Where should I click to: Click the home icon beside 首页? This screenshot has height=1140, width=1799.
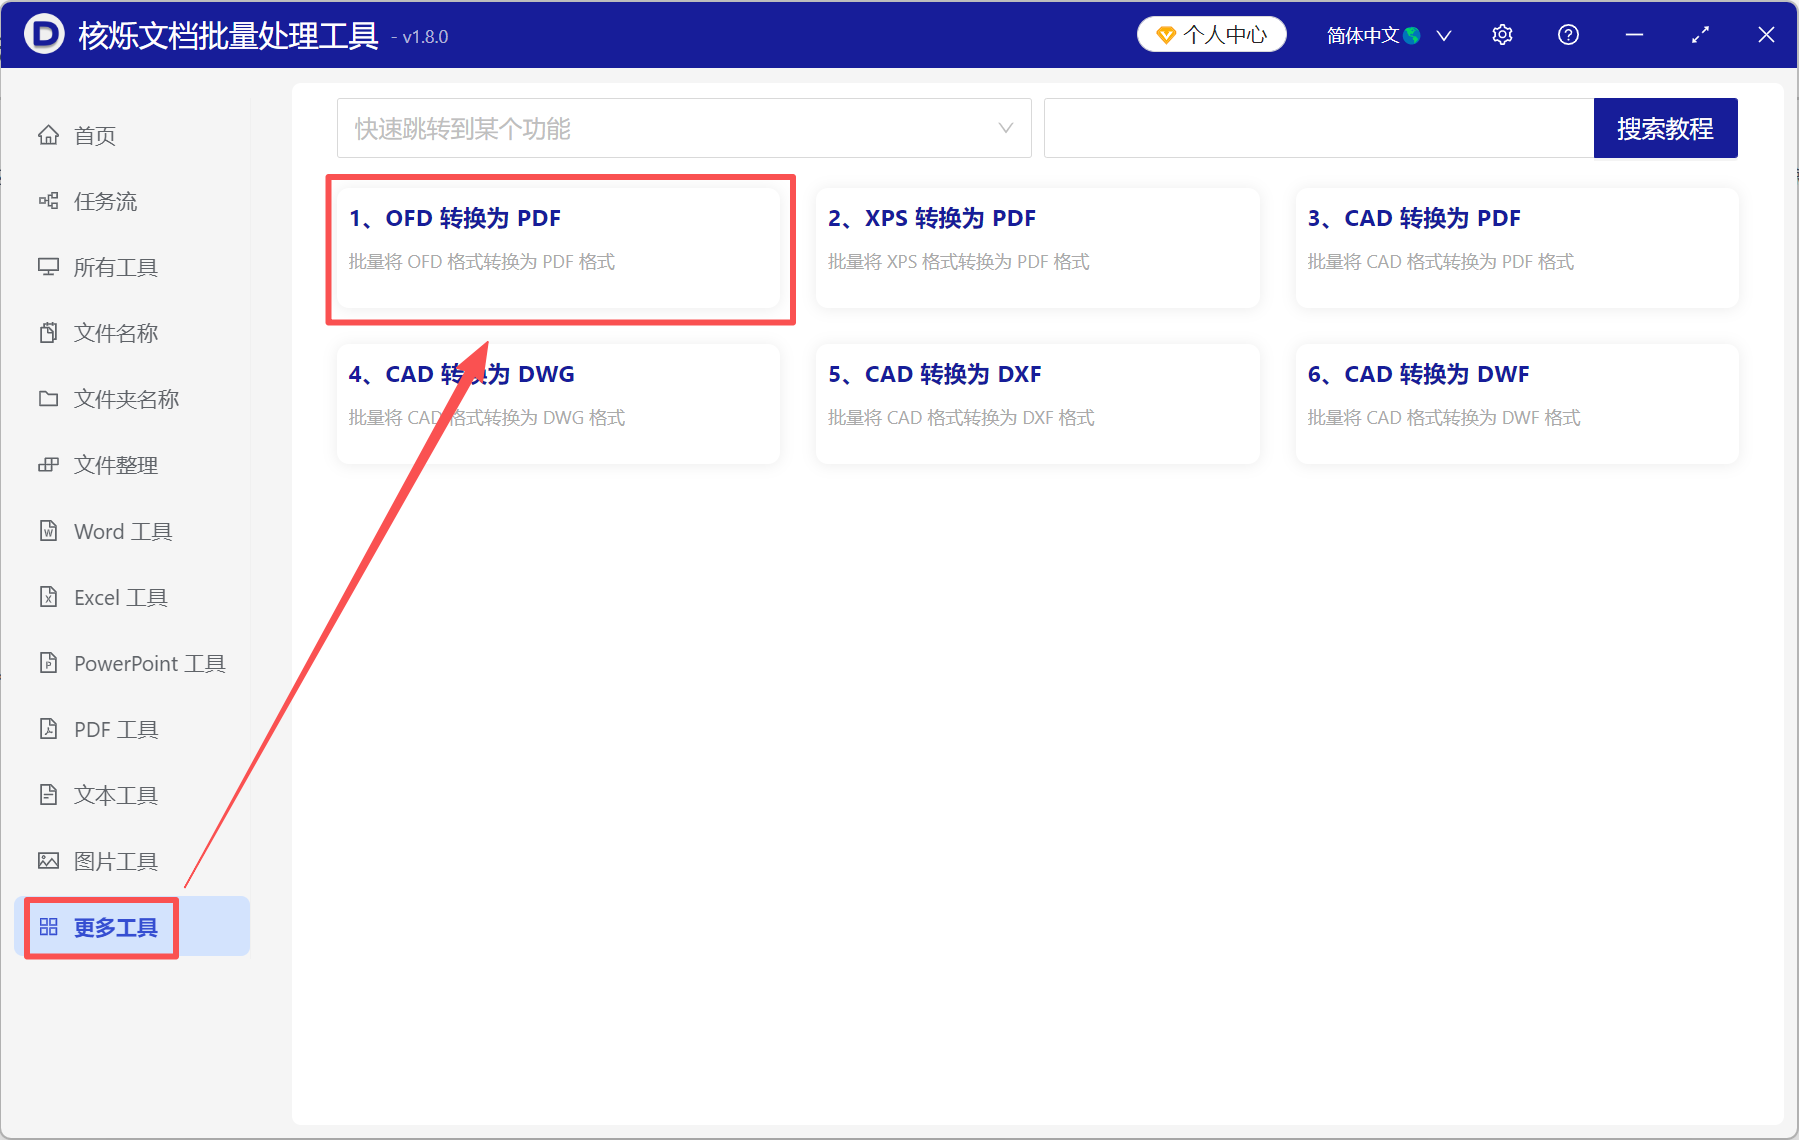pyautogui.click(x=48, y=135)
